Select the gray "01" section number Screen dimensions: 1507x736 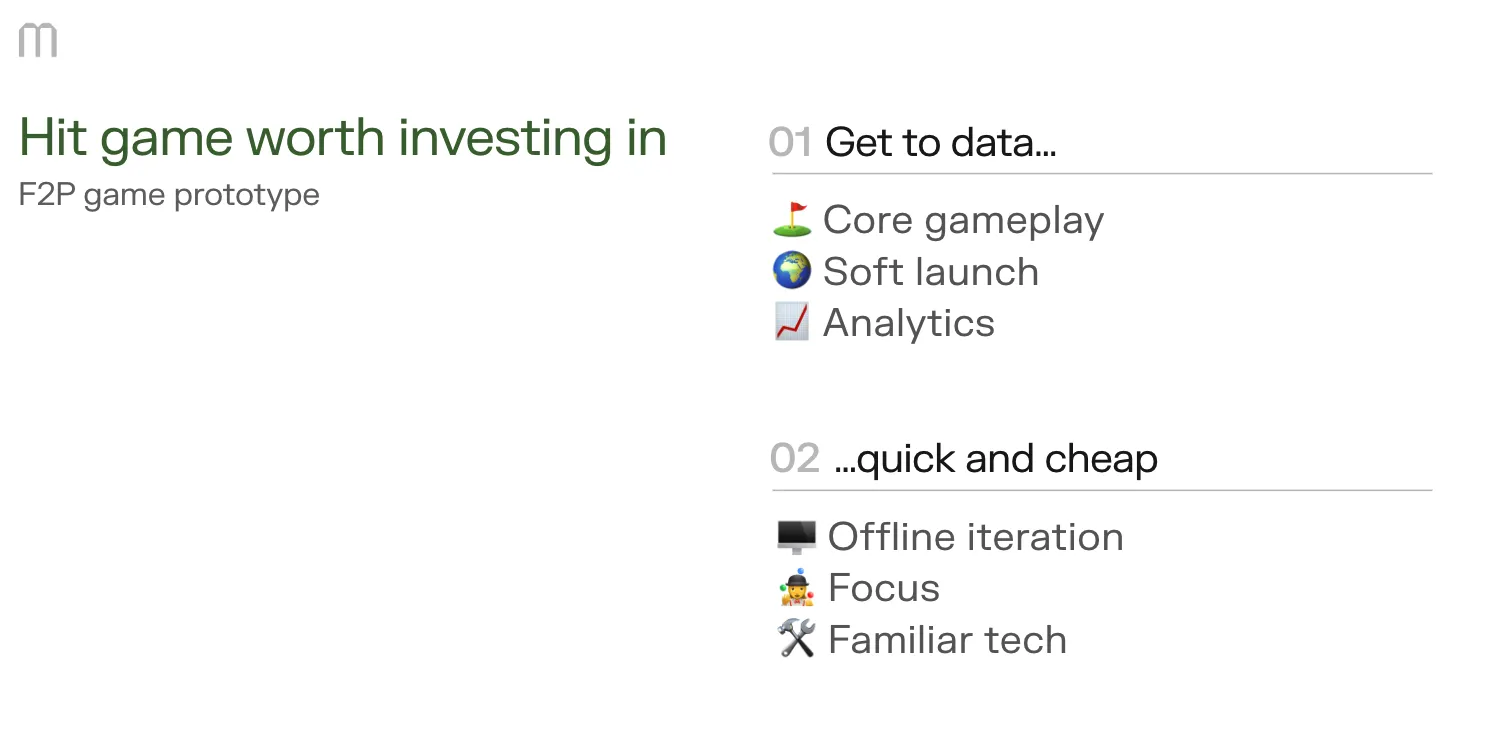click(790, 143)
